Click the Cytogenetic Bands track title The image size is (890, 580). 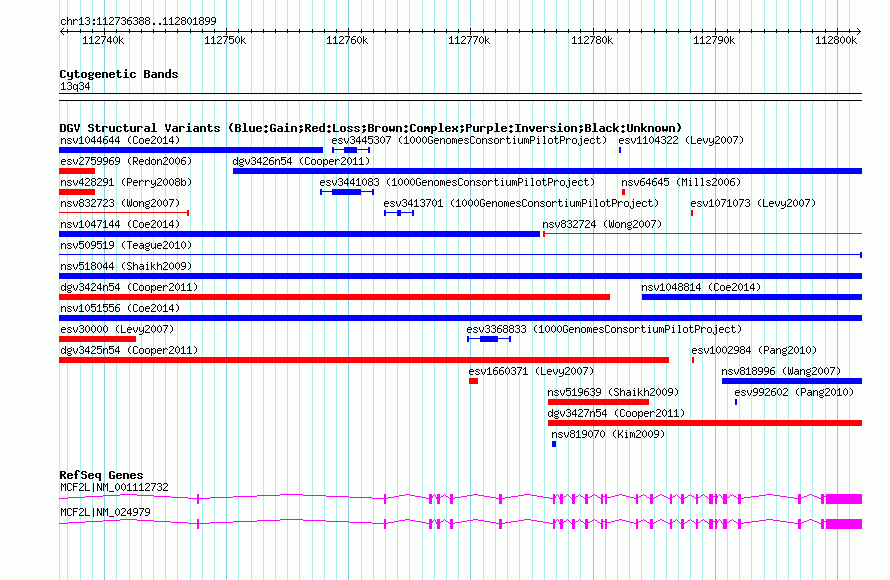[x=119, y=74]
